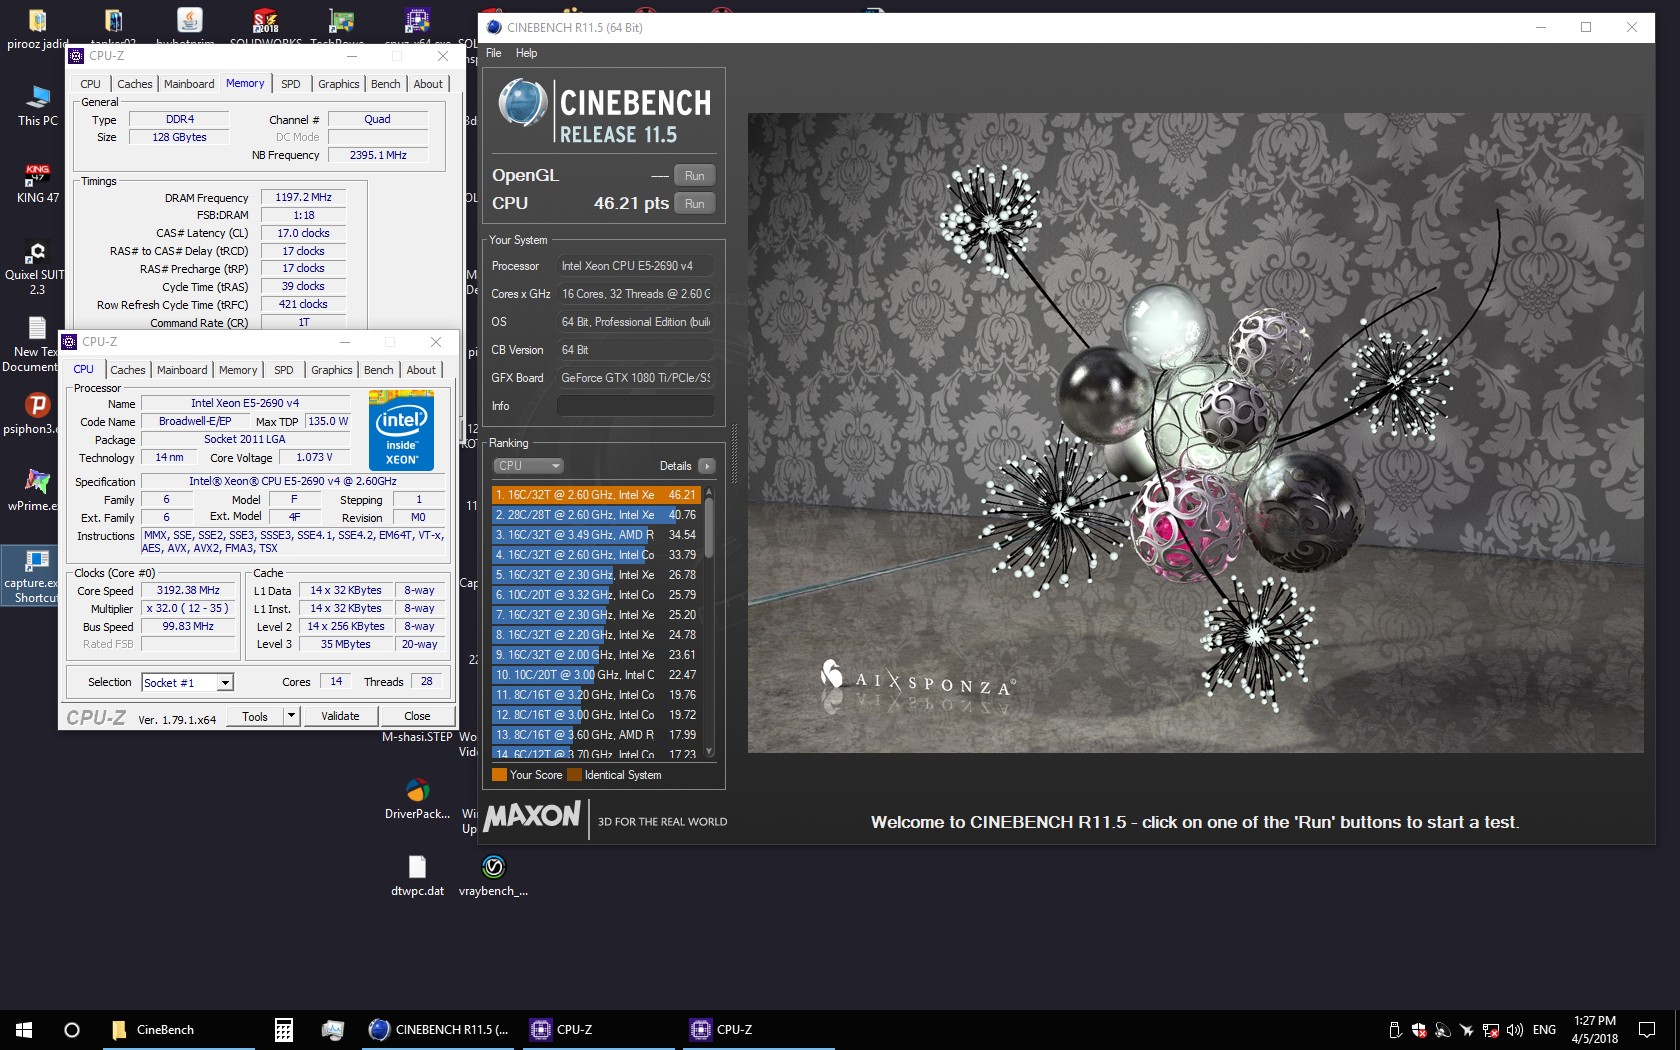Switch to Mainboard tab in Memory CPU-Z window
Screen dimensions: 1680x1050
189,84
